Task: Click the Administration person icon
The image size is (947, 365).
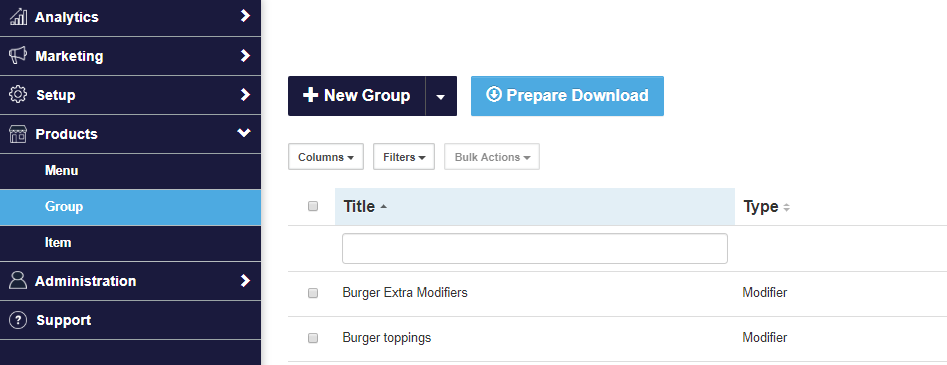Action: [x=19, y=280]
